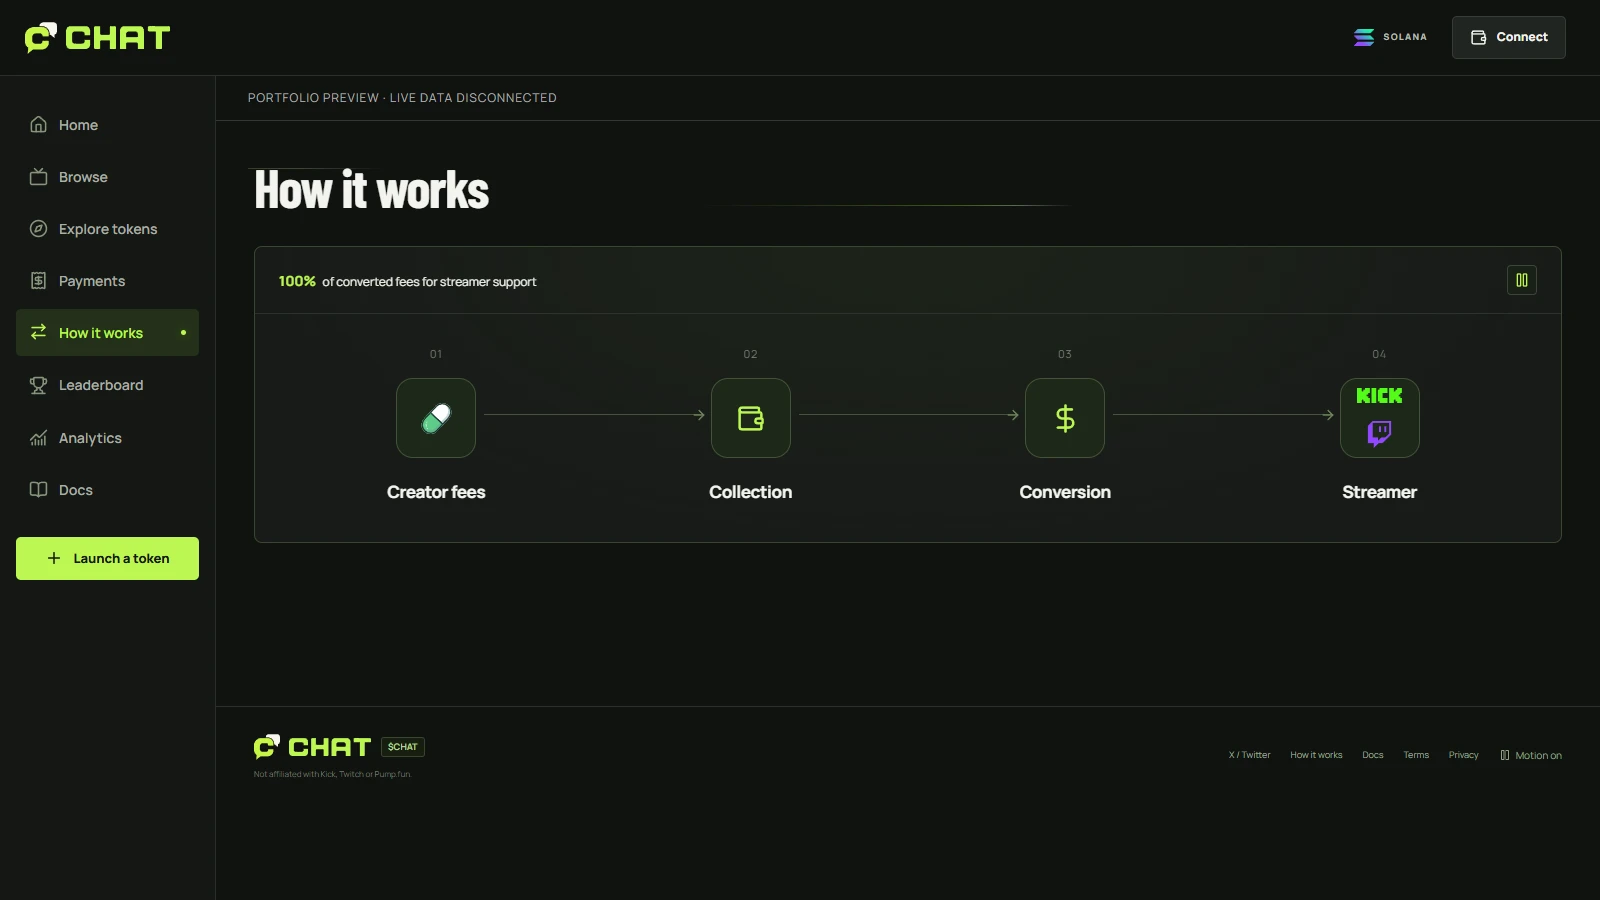Open the footer Docs link
The width and height of the screenshot is (1600, 900).
(x=1373, y=755)
